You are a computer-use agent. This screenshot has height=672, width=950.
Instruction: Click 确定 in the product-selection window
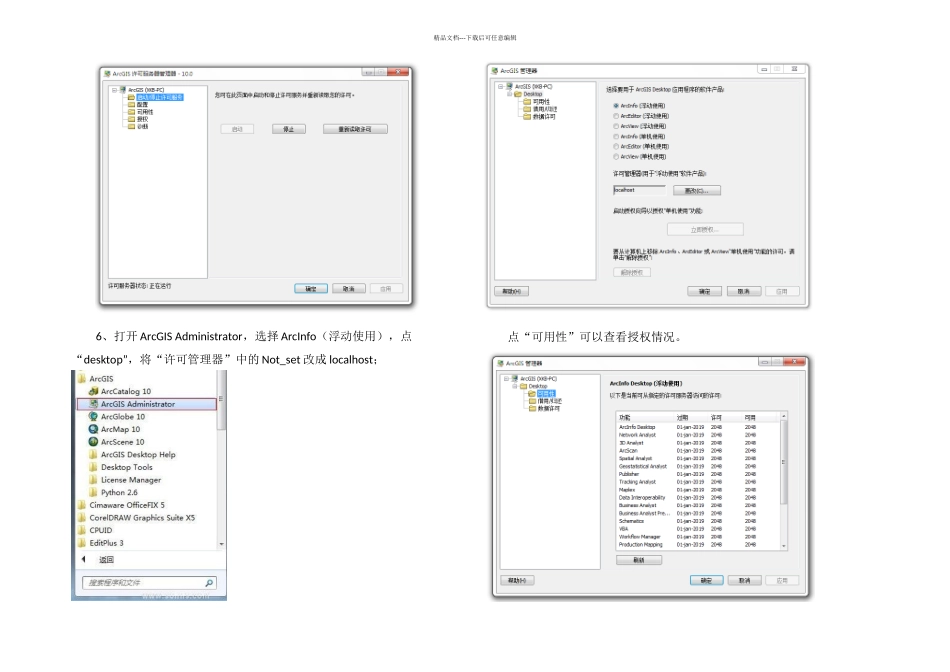click(x=705, y=291)
